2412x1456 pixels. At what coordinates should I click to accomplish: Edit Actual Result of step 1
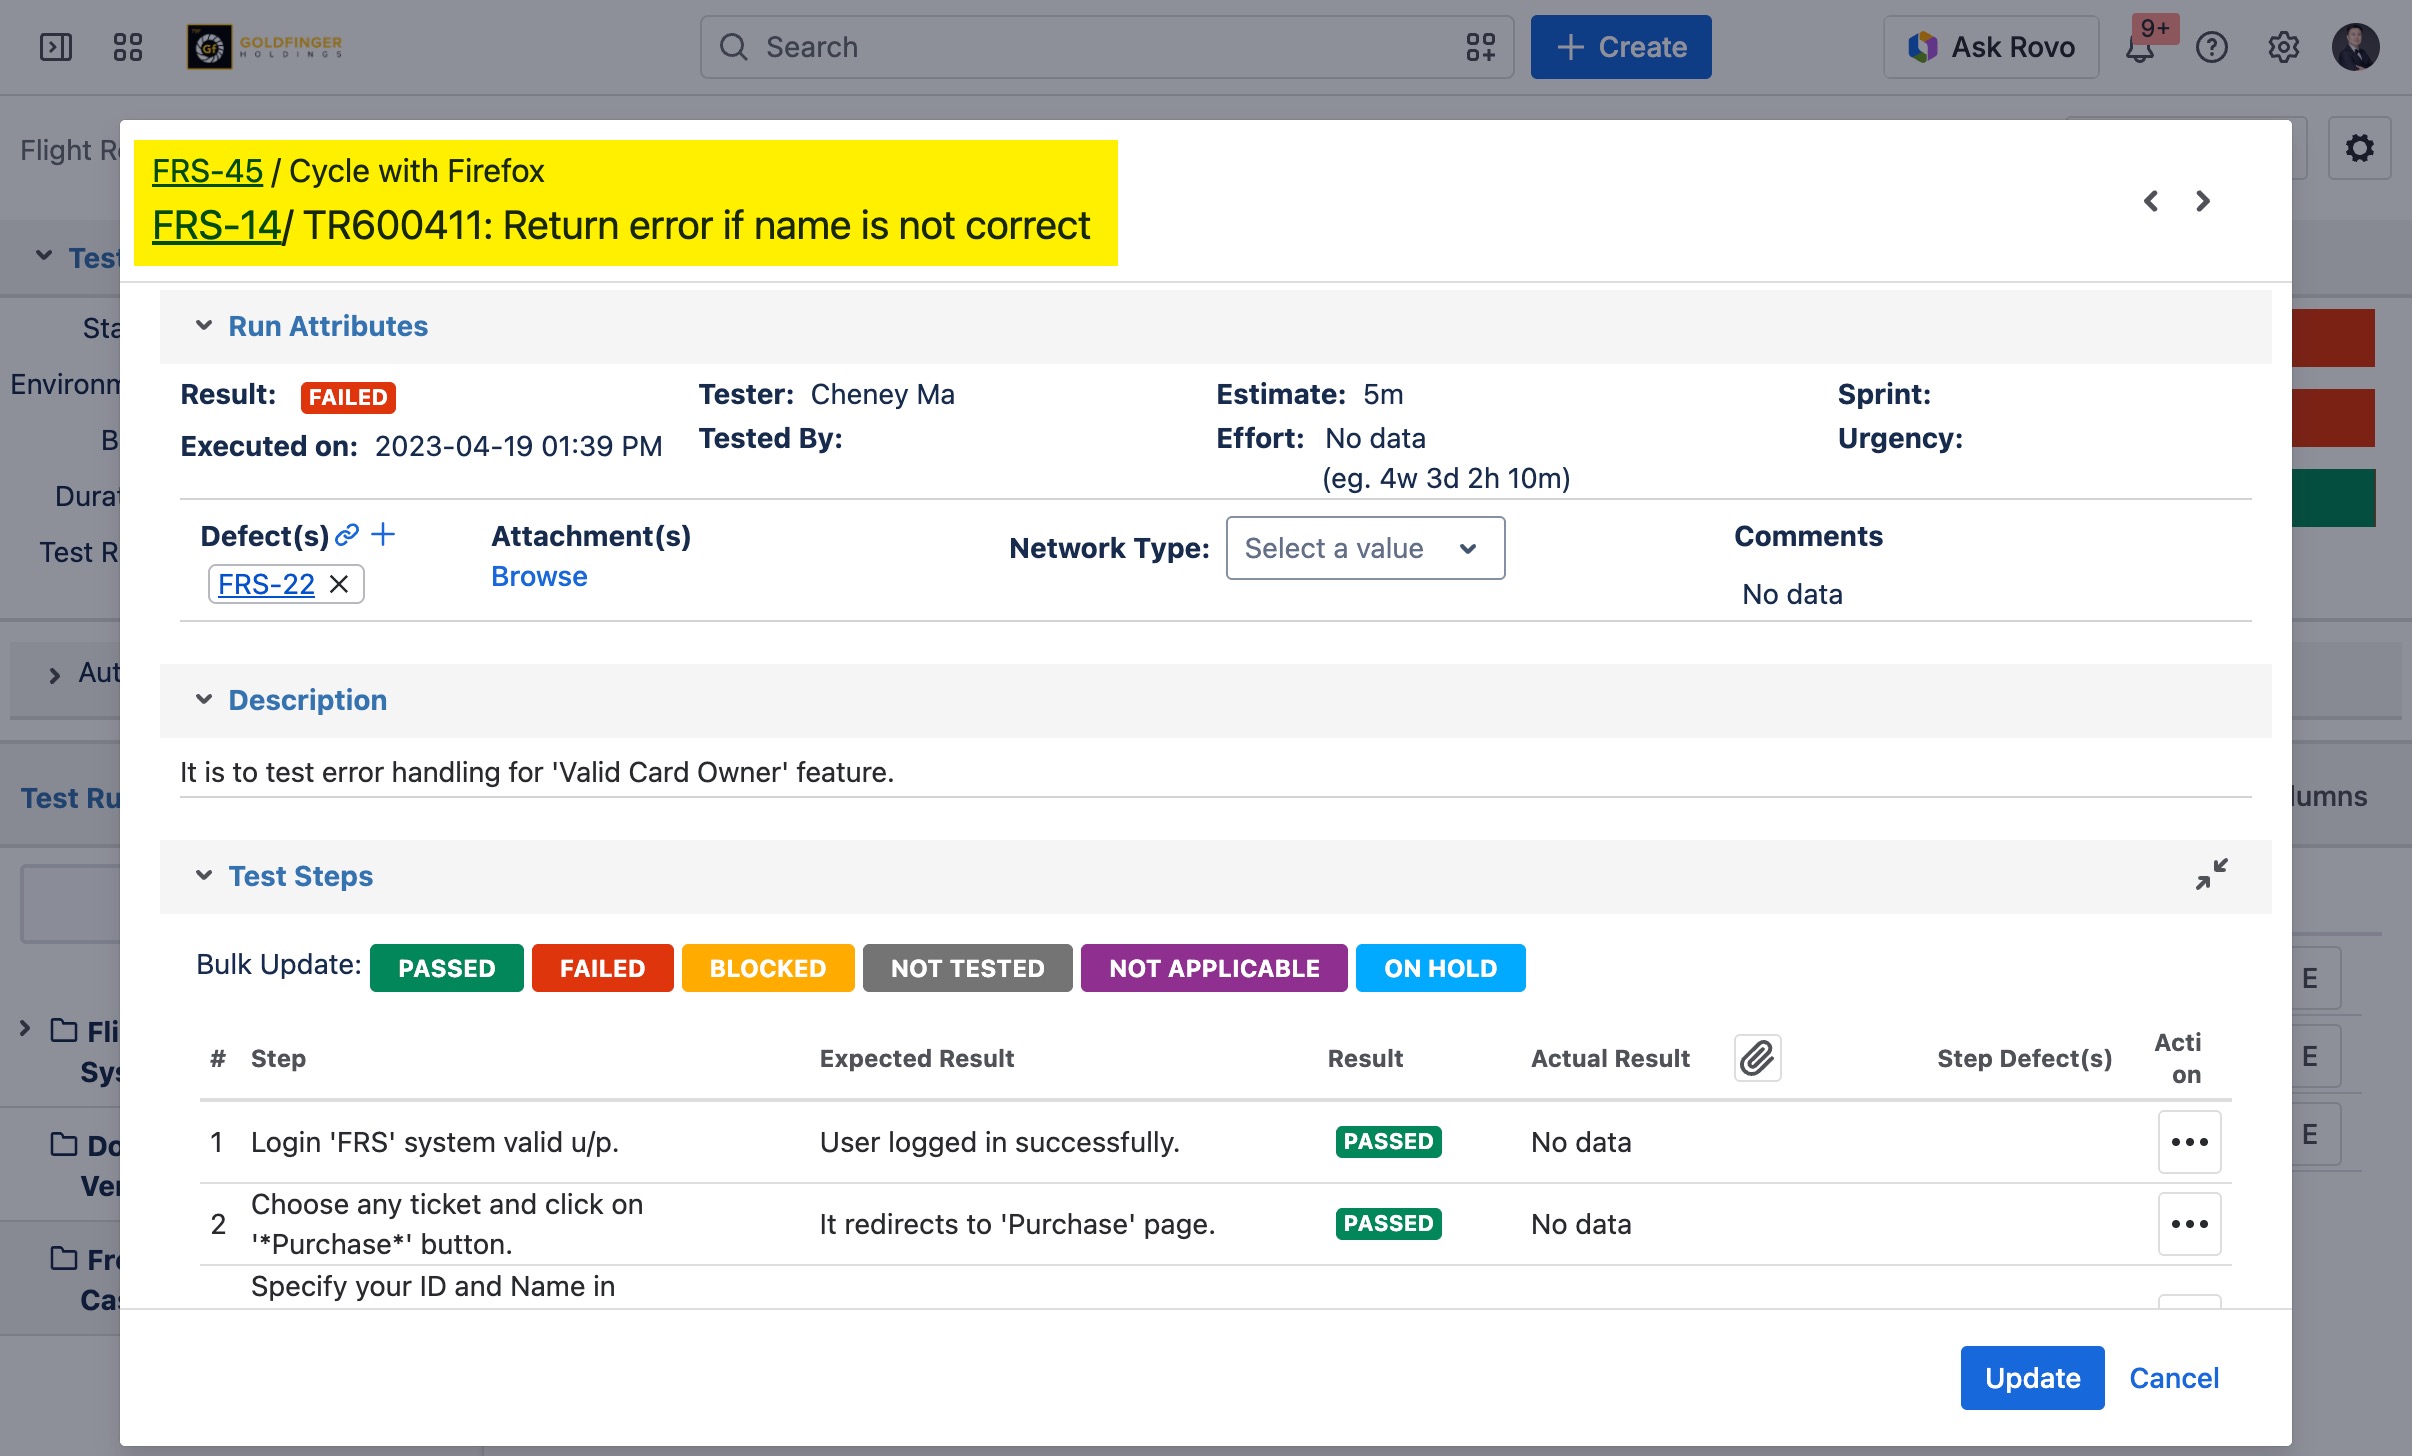pyautogui.click(x=1581, y=1142)
